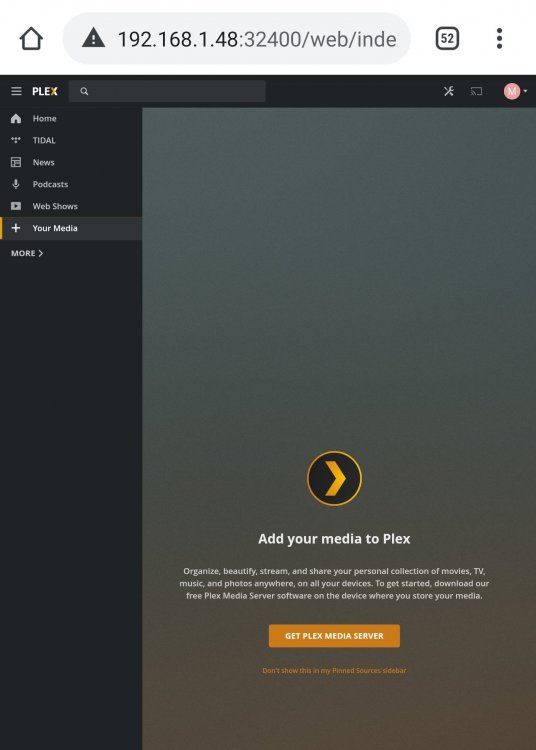This screenshot has width=536, height=750.
Task: Click the Plex logo
Action: [x=45, y=91]
